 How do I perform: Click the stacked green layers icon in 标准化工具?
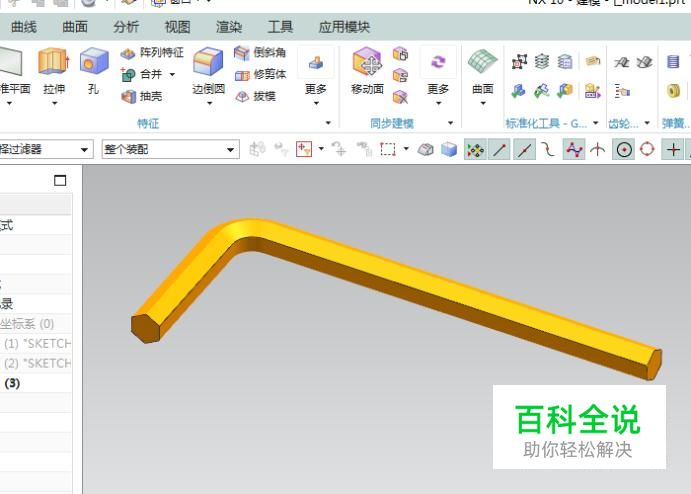(x=542, y=62)
